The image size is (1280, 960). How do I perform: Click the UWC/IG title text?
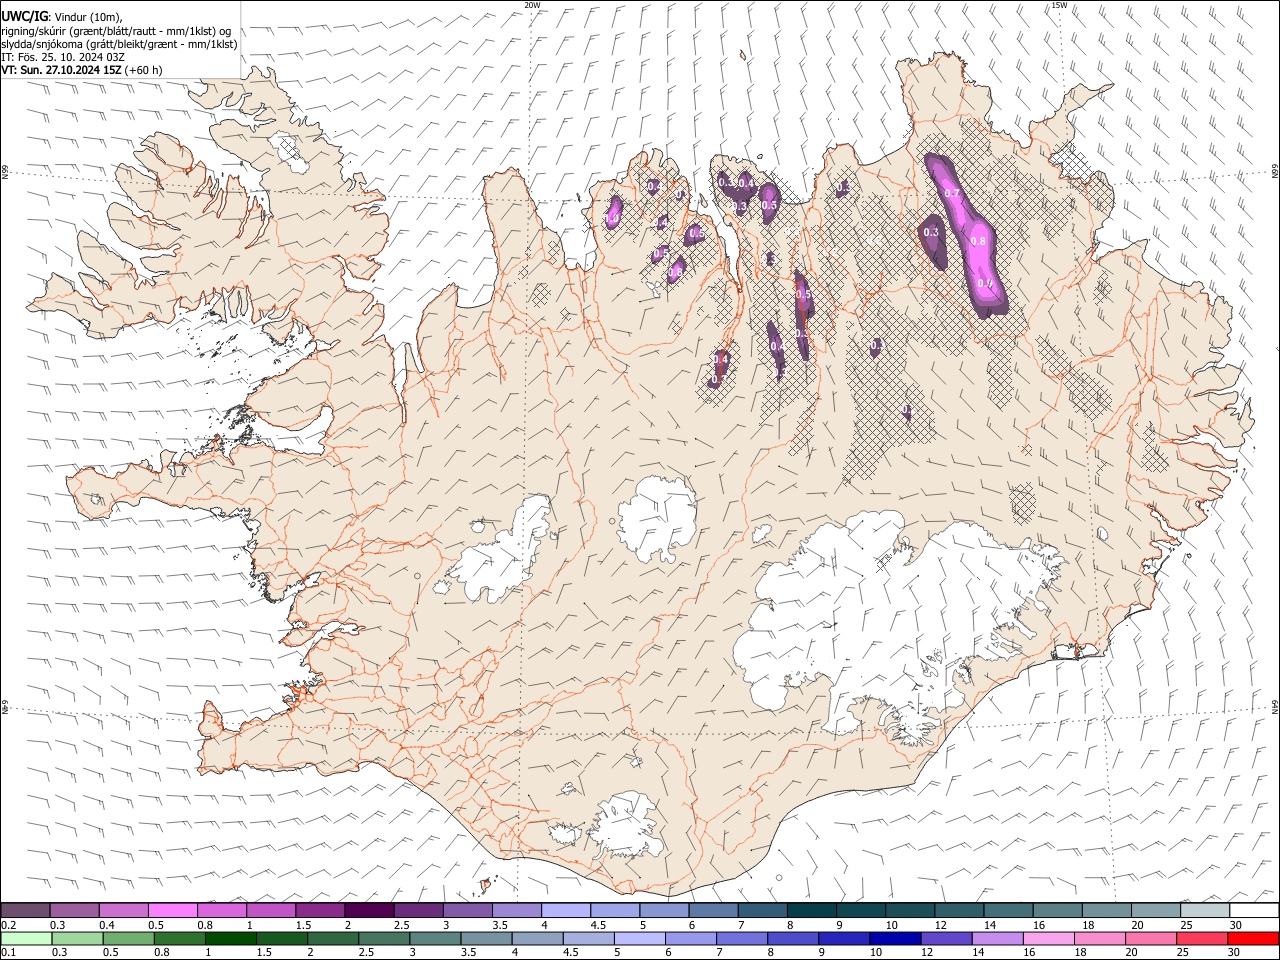point(24,16)
